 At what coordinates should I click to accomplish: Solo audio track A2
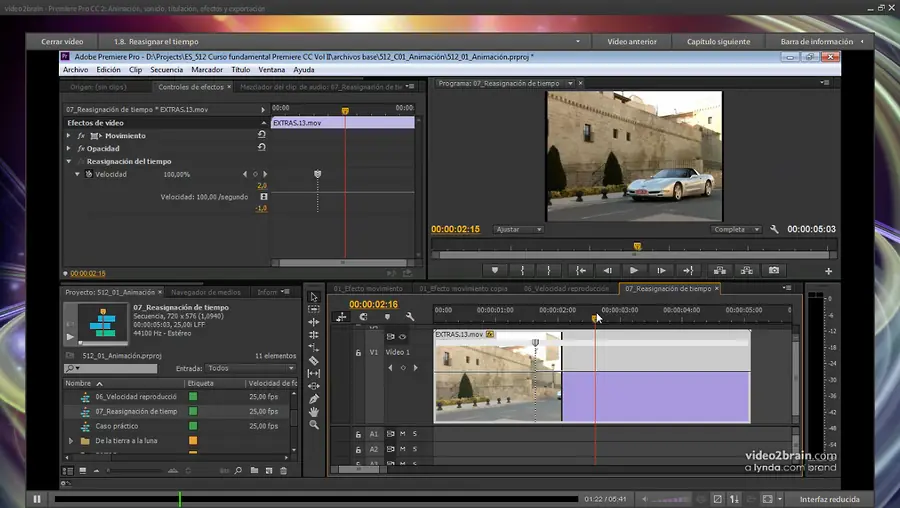pos(414,449)
